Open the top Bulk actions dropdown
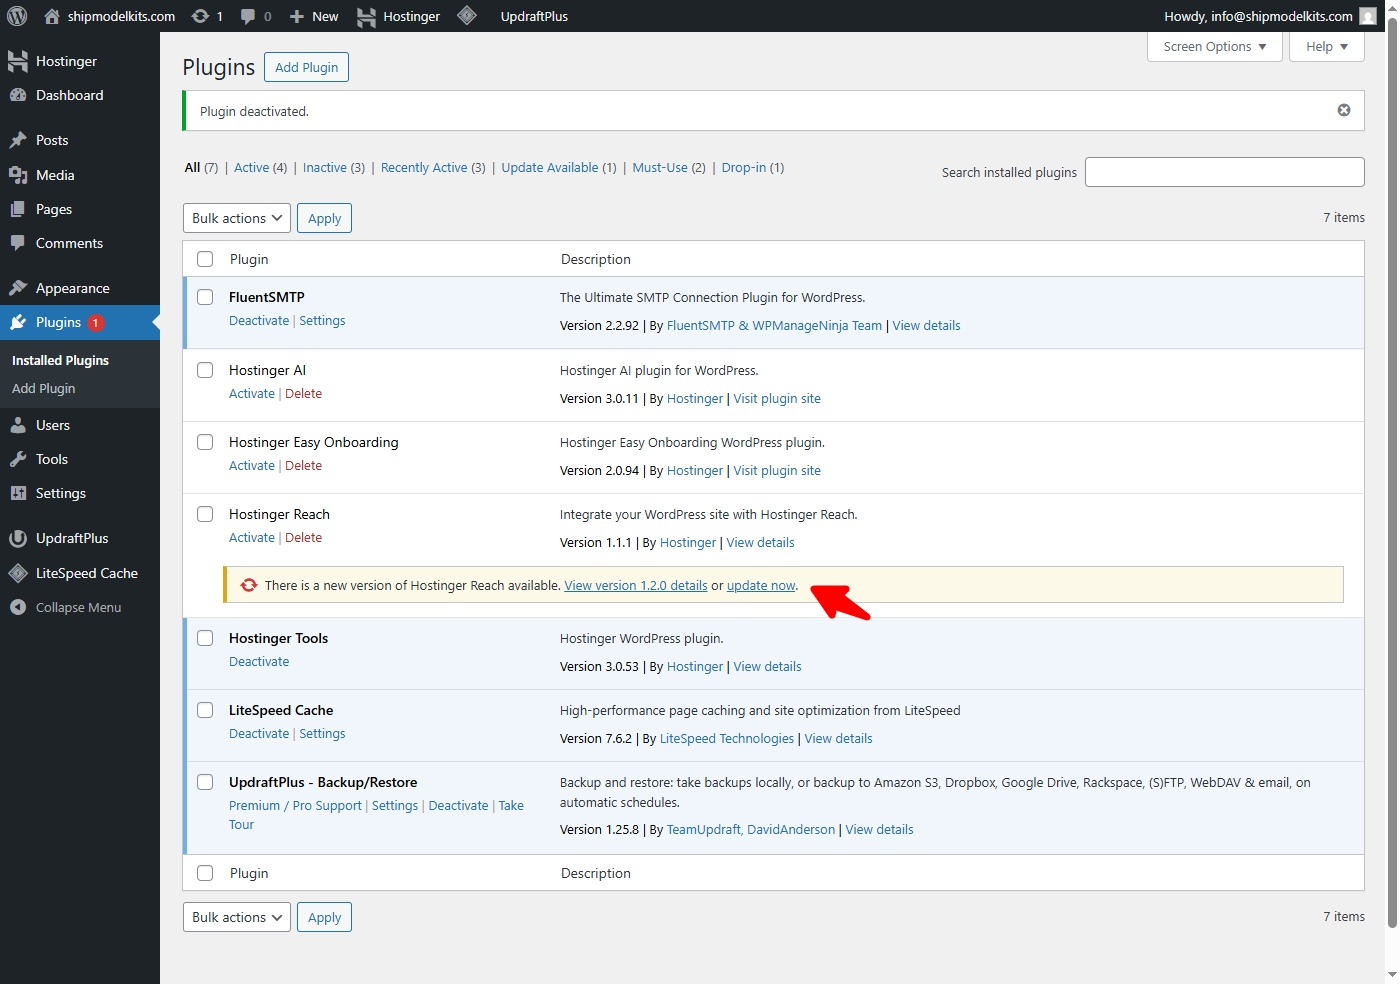The height and width of the screenshot is (984, 1400). [x=237, y=218]
